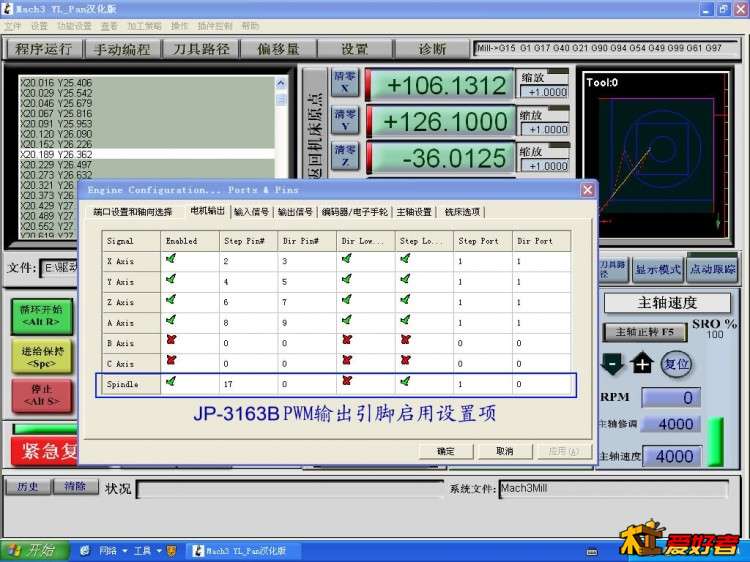Zero the Y axis with 清零 Y
This screenshot has height=562, width=750.
click(345, 120)
